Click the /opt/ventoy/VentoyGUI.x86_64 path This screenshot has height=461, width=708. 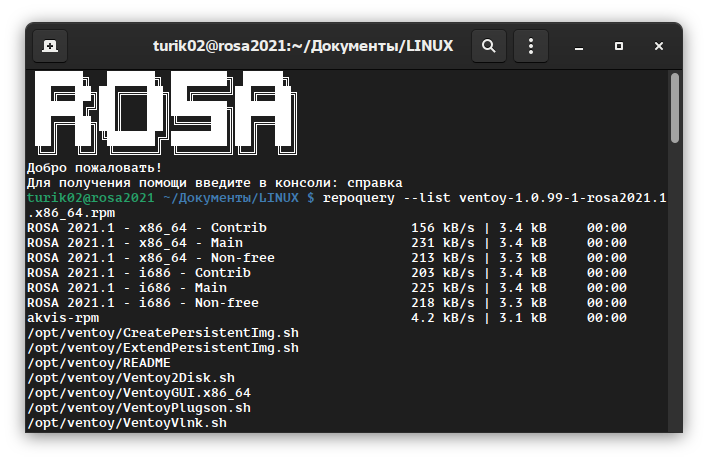point(138,393)
